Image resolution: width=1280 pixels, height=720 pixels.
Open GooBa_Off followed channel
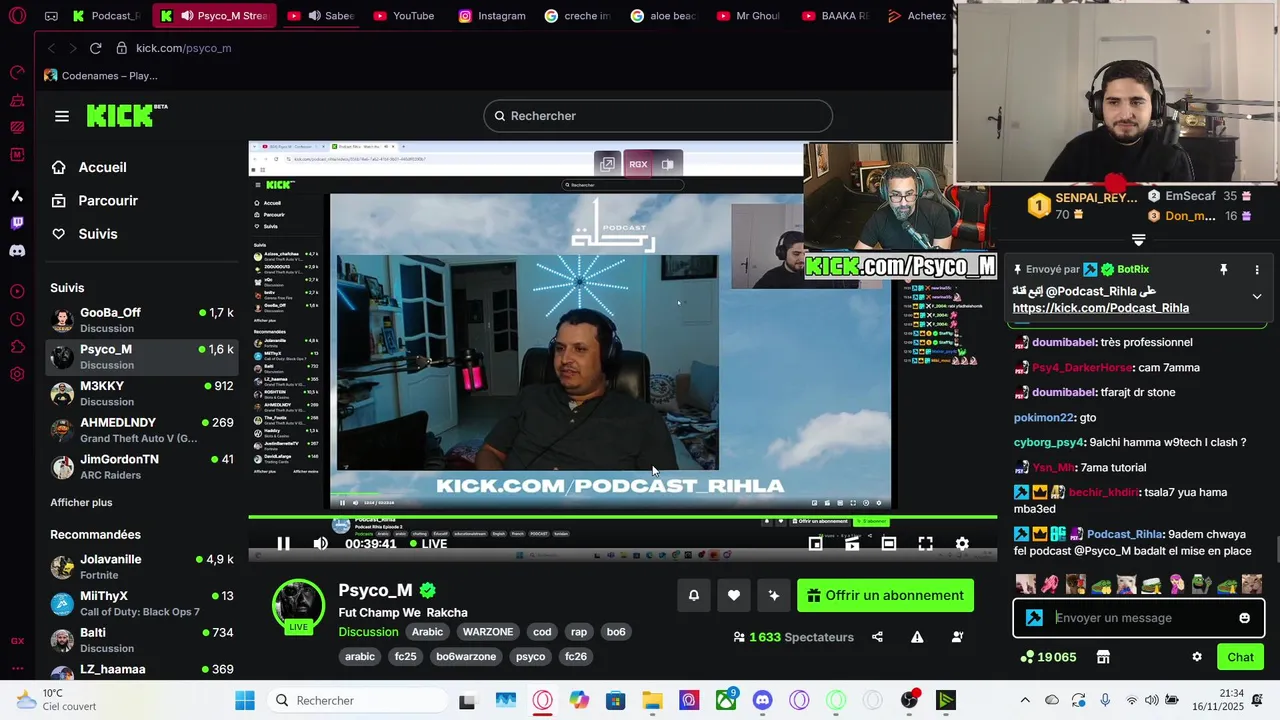click(x=143, y=320)
